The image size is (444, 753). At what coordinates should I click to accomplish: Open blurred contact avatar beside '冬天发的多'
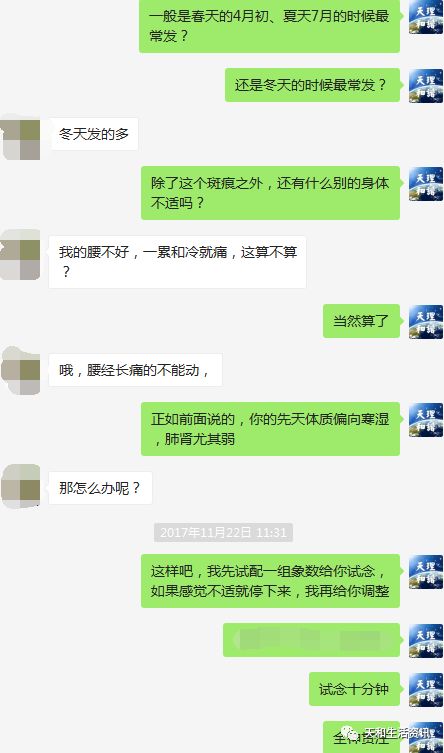coord(21,137)
